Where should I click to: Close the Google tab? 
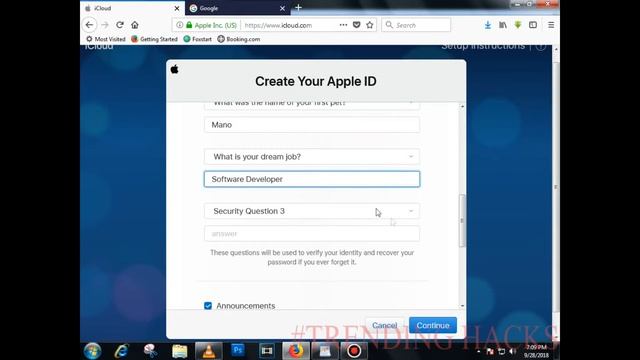tap(282, 8)
